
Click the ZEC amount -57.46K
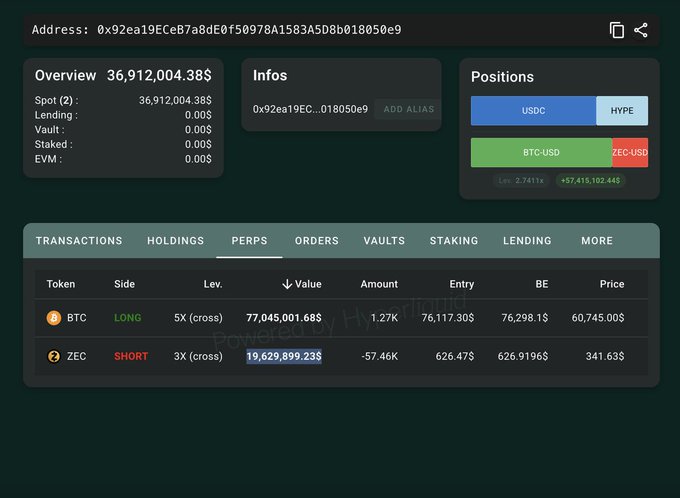379,356
